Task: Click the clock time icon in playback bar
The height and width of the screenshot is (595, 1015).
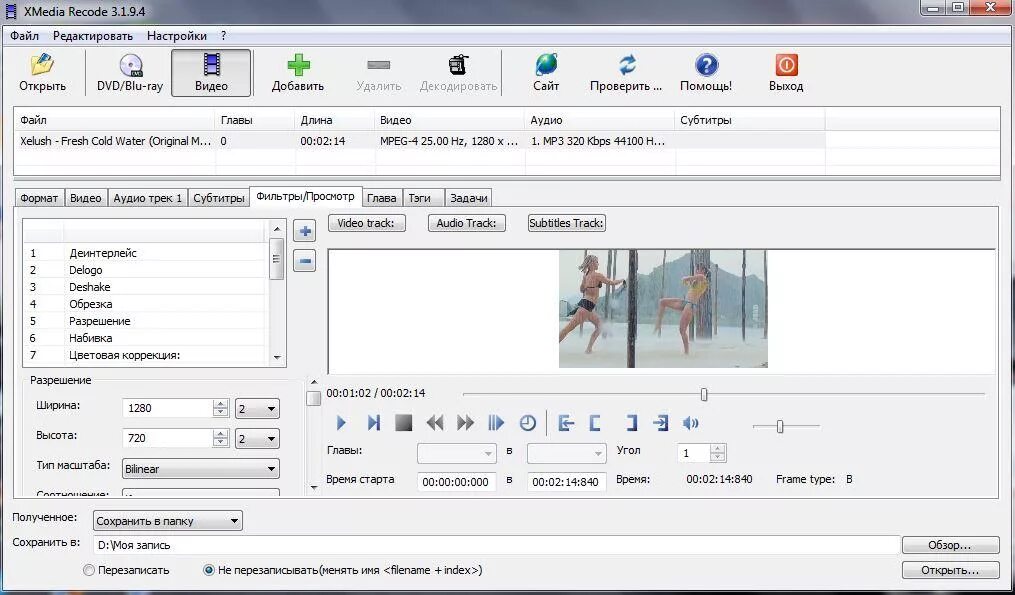Action: (528, 423)
